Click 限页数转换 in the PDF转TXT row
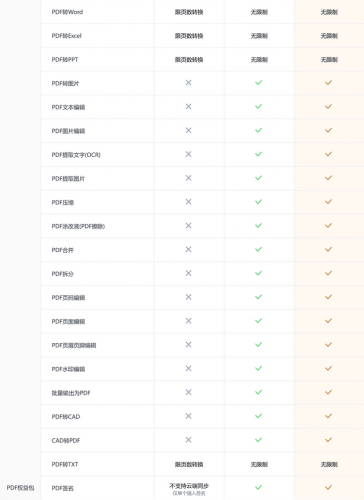The width and height of the screenshot is (364, 500). (x=189, y=464)
